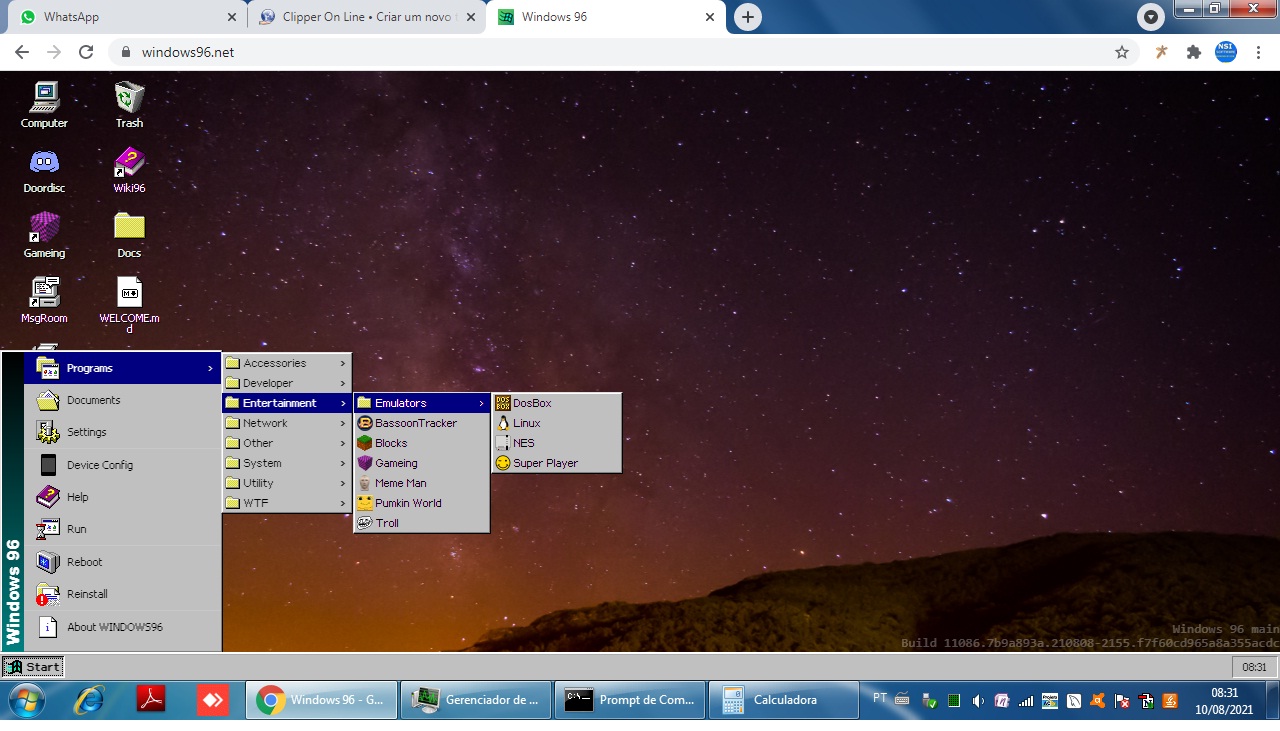Launch DosBox from the Emulators menu
Viewport: 1280px width, 731px height.
[557, 403]
